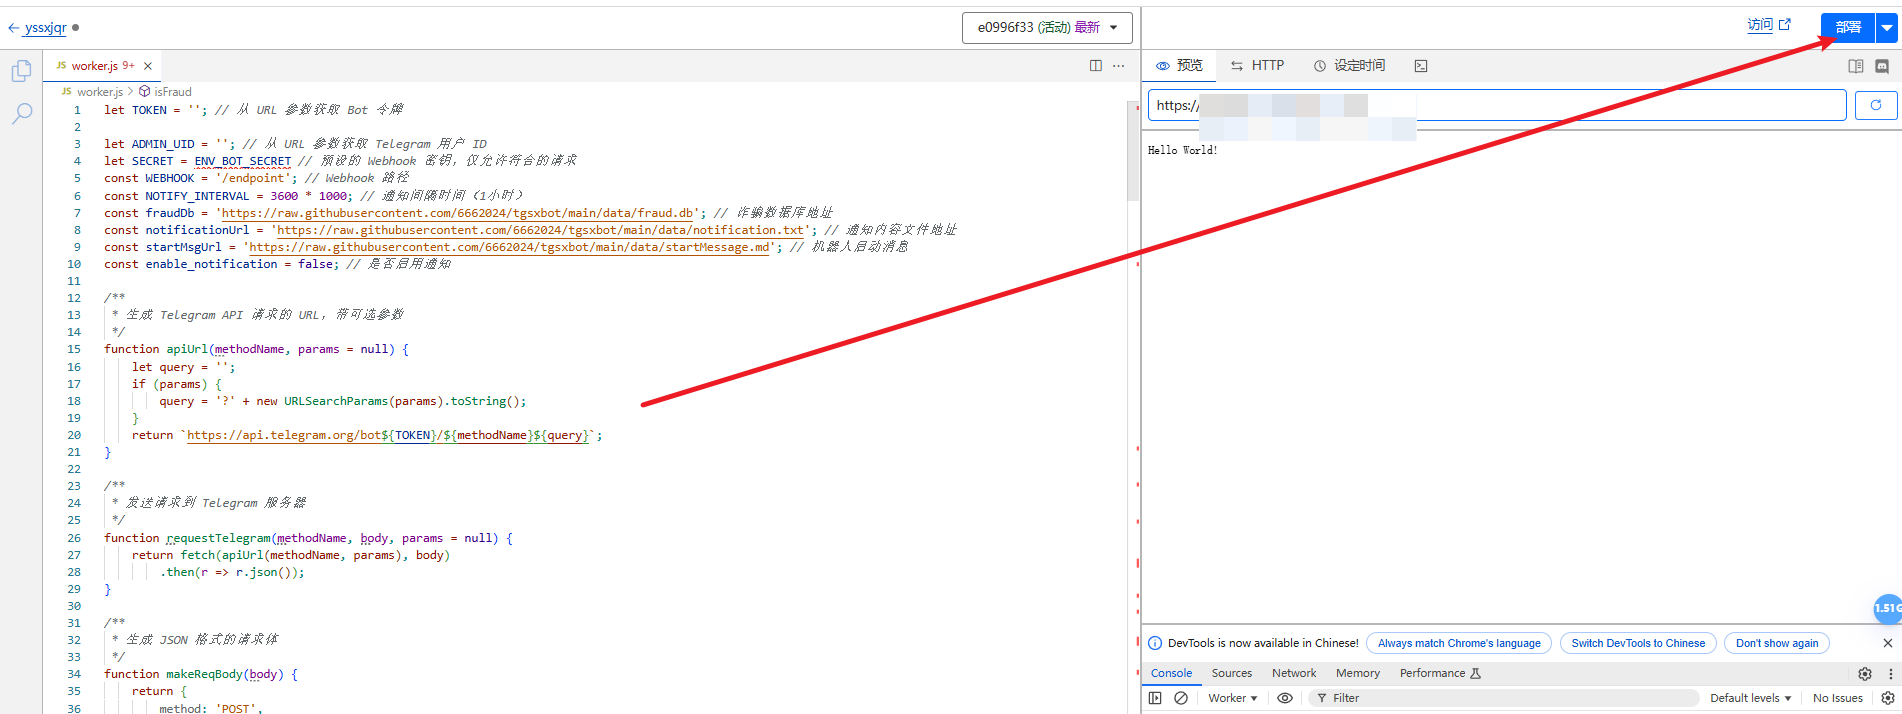This screenshot has height=714, width=1902.
Task: Click Always match Chrome's language
Action: (1459, 643)
